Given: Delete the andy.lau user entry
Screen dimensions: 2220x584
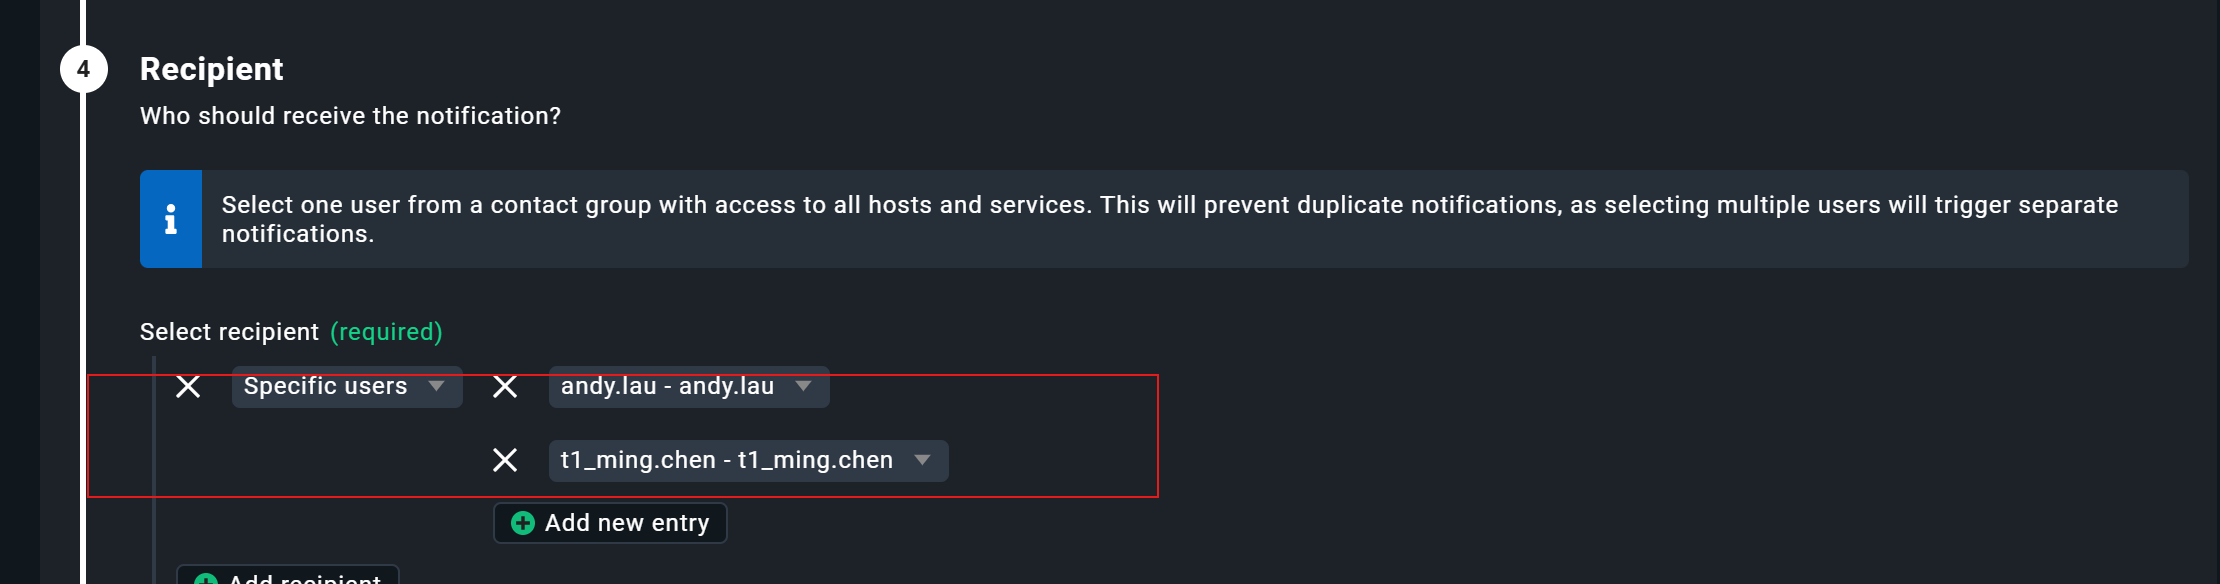Looking at the screenshot, I should click(x=505, y=387).
